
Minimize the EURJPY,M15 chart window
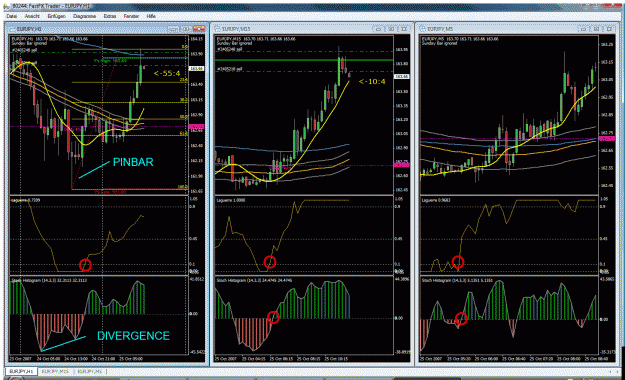pyautogui.click(x=378, y=29)
